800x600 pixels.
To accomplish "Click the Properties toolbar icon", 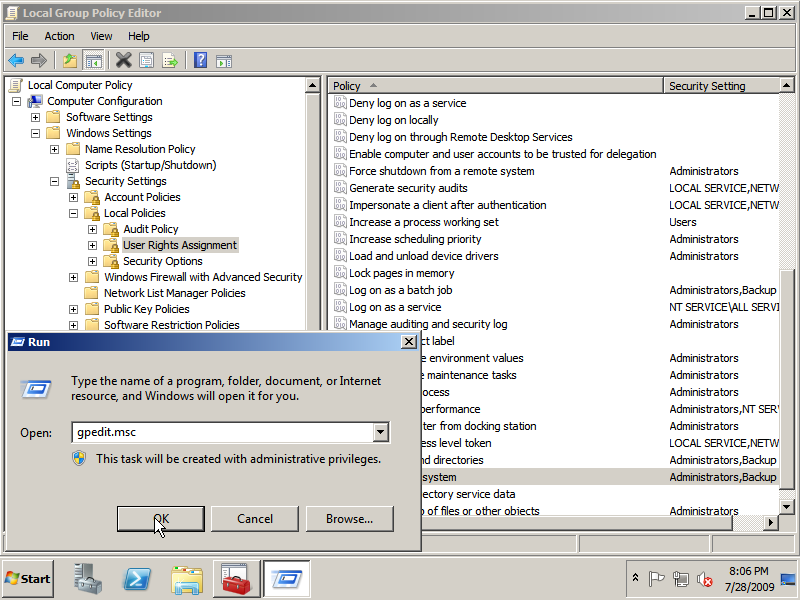I will (x=146, y=61).
